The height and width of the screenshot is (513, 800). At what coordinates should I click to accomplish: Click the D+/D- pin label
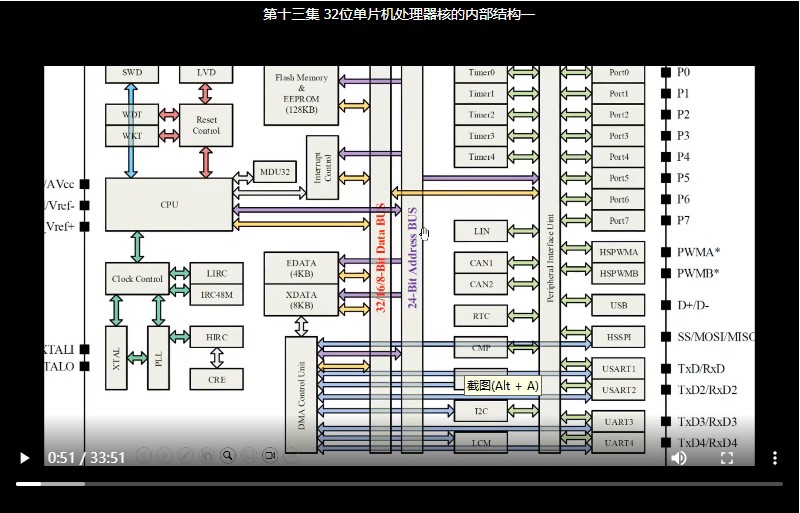point(693,305)
